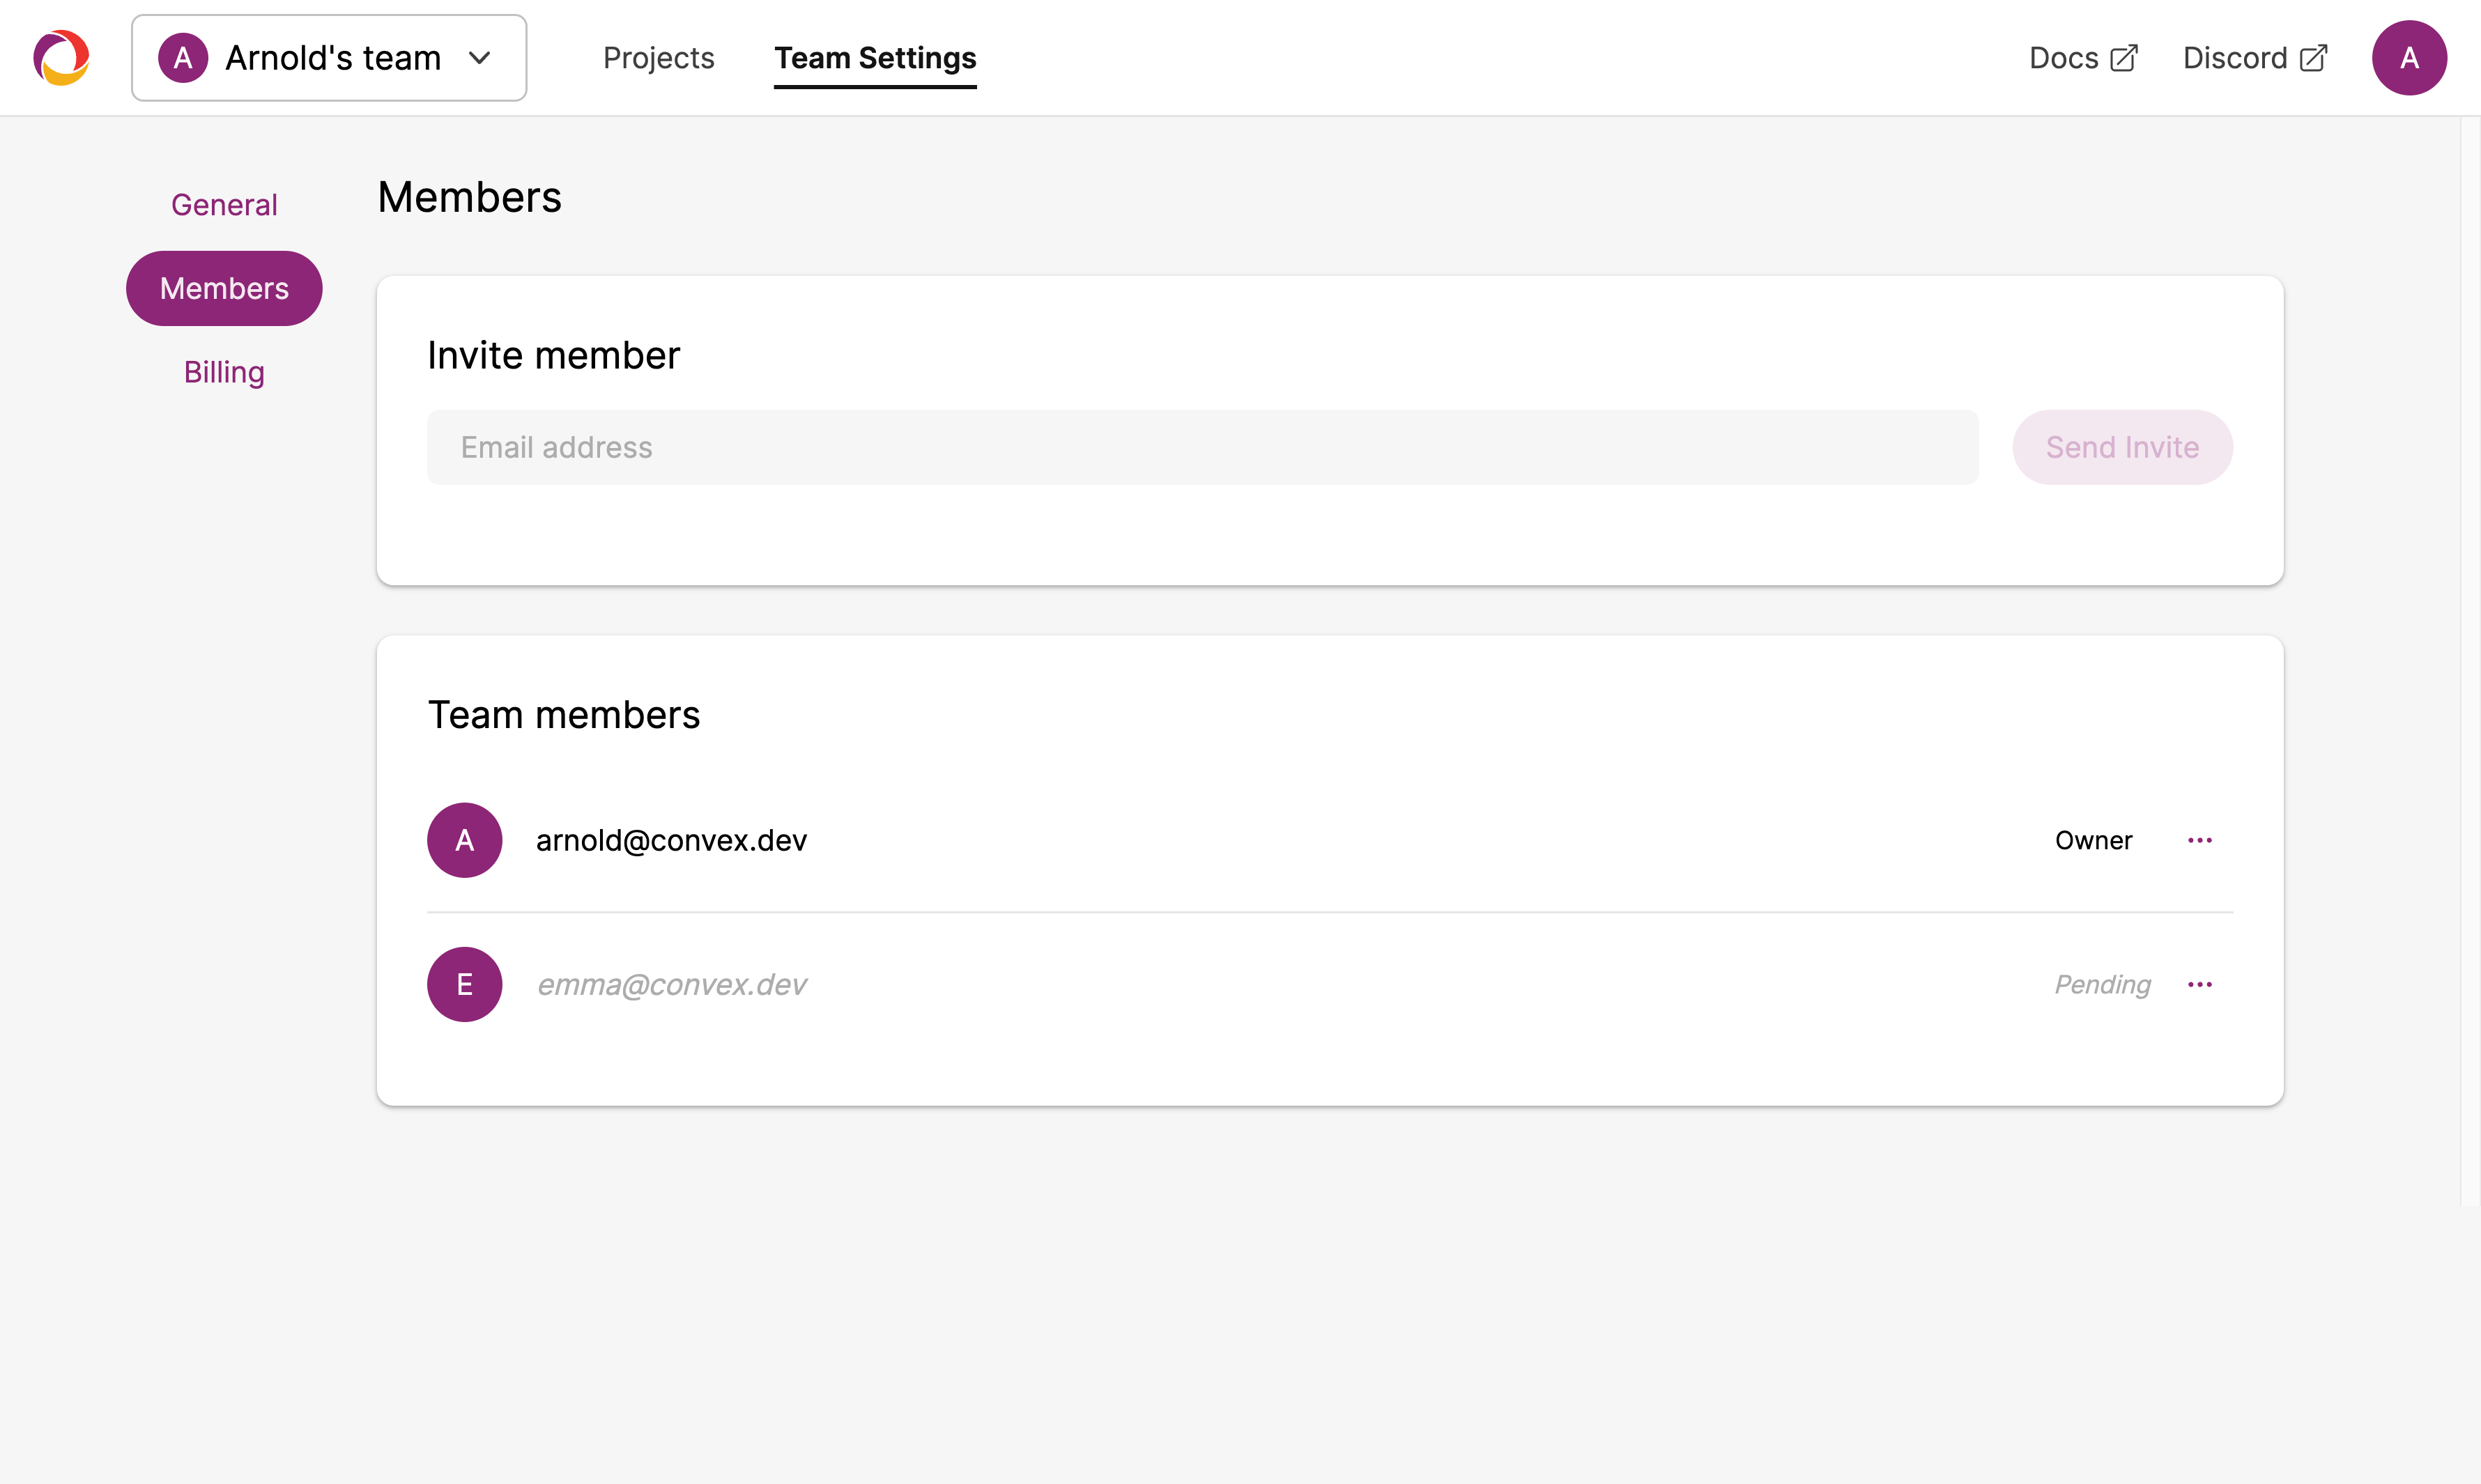
Task: Expand the Arnold's team selector dropdown
Action: tap(330, 58)
